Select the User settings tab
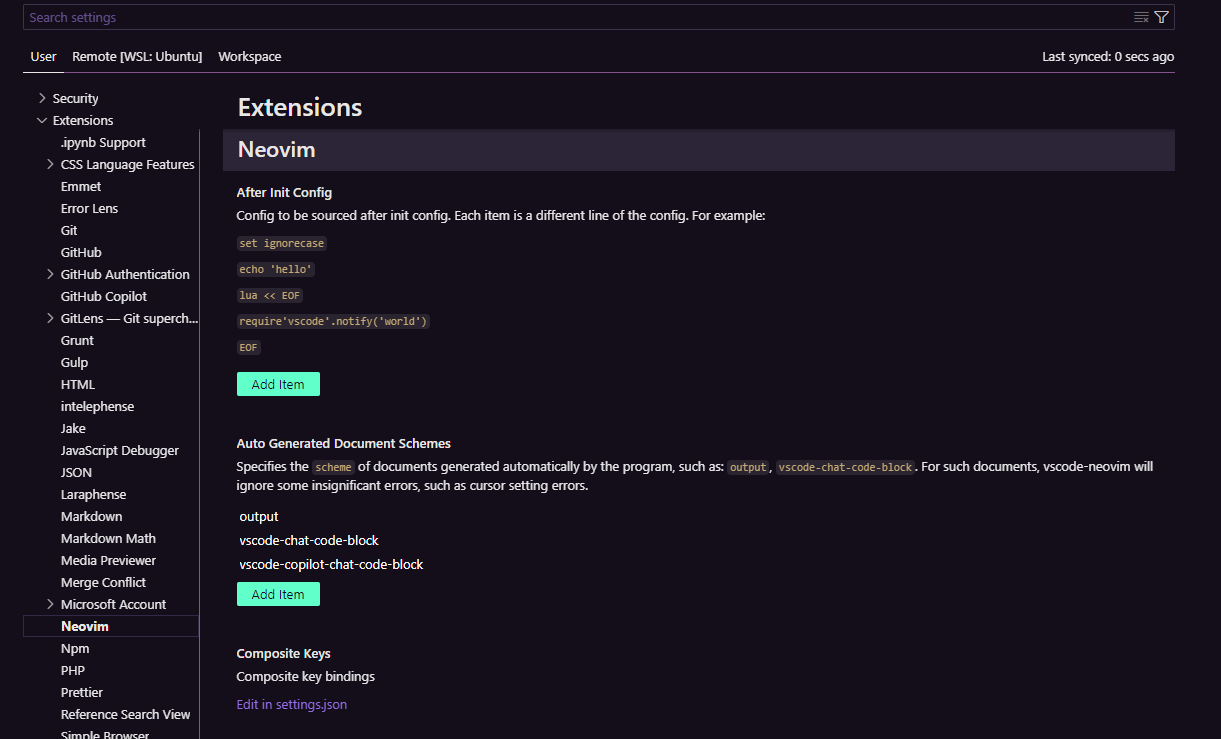The image size is (1221, 739). [43, 57]
